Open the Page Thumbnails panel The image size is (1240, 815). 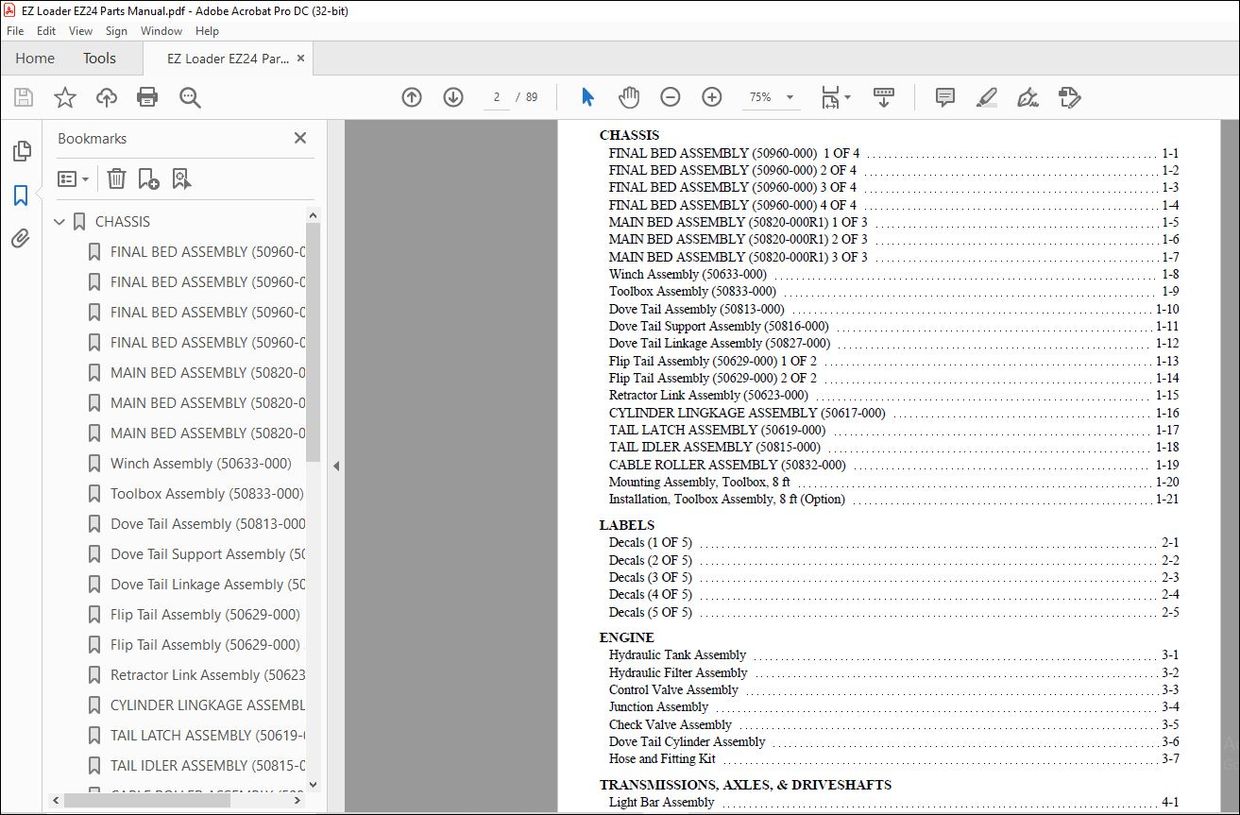tap(22, 150)
